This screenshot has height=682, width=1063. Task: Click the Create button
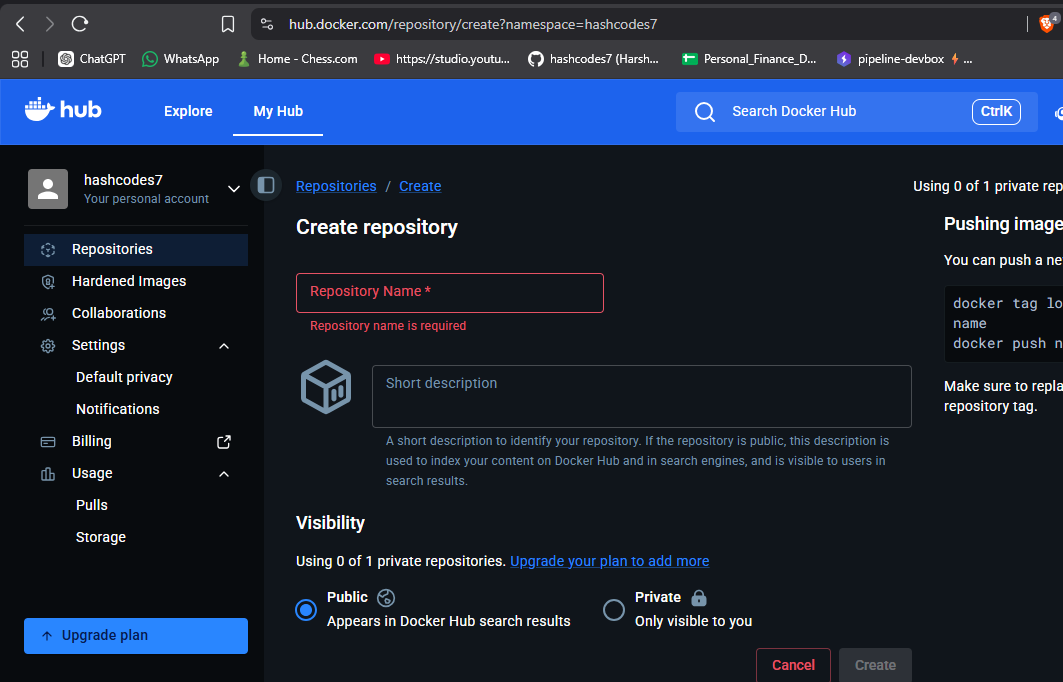coord(875,665)
